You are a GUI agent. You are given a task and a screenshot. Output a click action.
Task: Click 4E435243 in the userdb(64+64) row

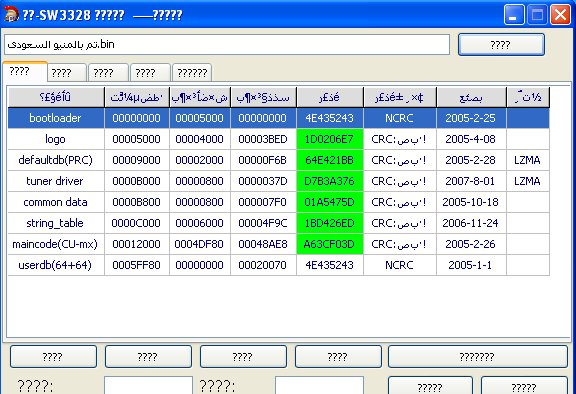330,265
